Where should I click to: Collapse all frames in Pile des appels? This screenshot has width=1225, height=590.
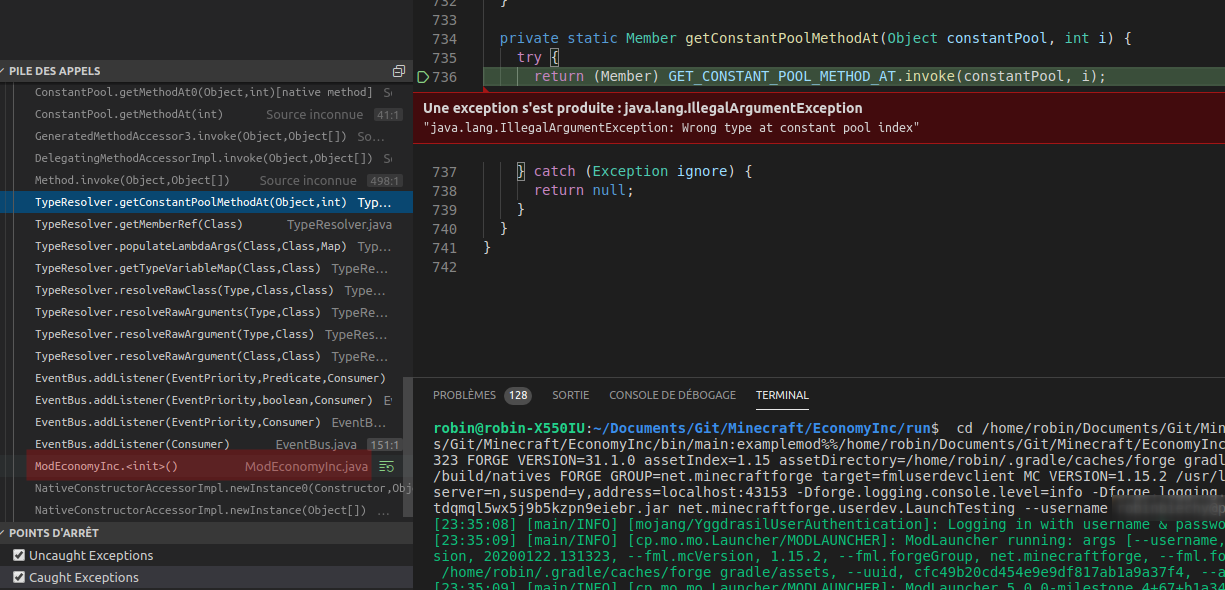(x=399, y=72)
